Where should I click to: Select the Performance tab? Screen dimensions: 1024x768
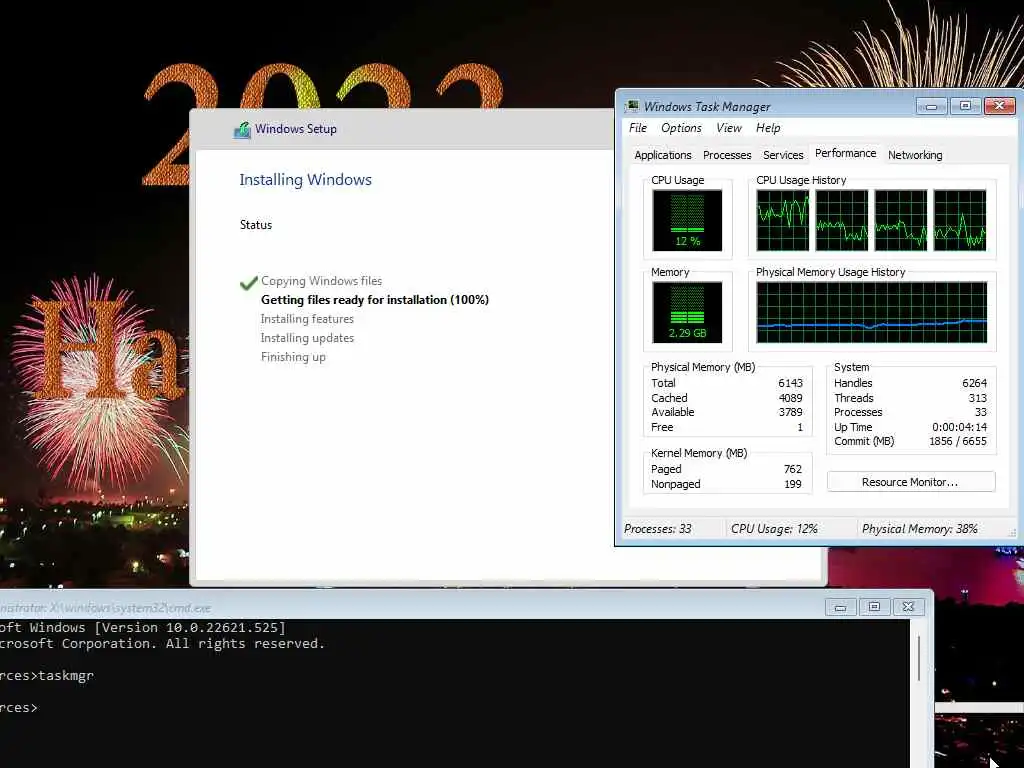pos(846,153)
